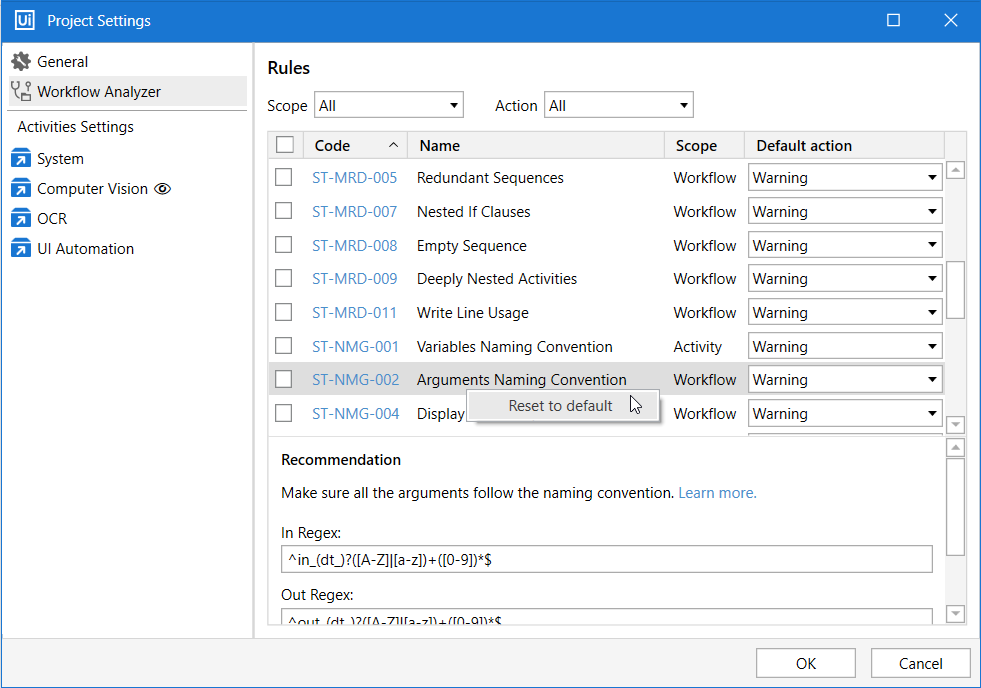Open the Scope filter dropdown
This screenshot has width=981, height=688.
(389, 105)
